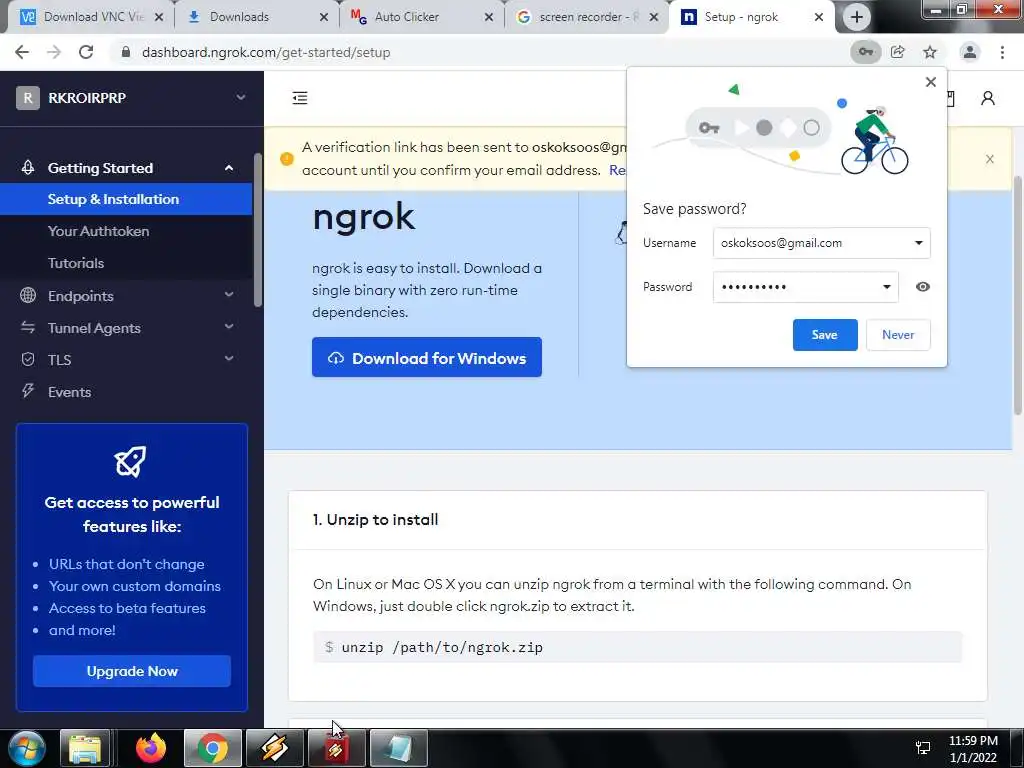This screenshot has width=1024, height=768.
Task: Select Setup & Installation in sidebar
Action: tap(126, 199)
